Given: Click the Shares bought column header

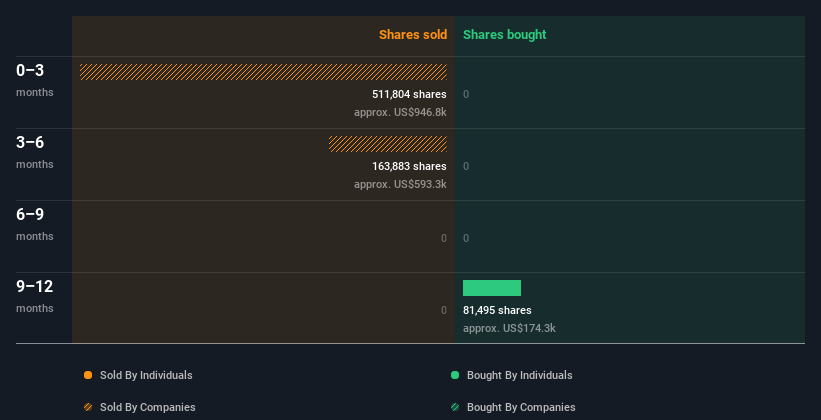Looking at the screenshot, I should point(504,35).
